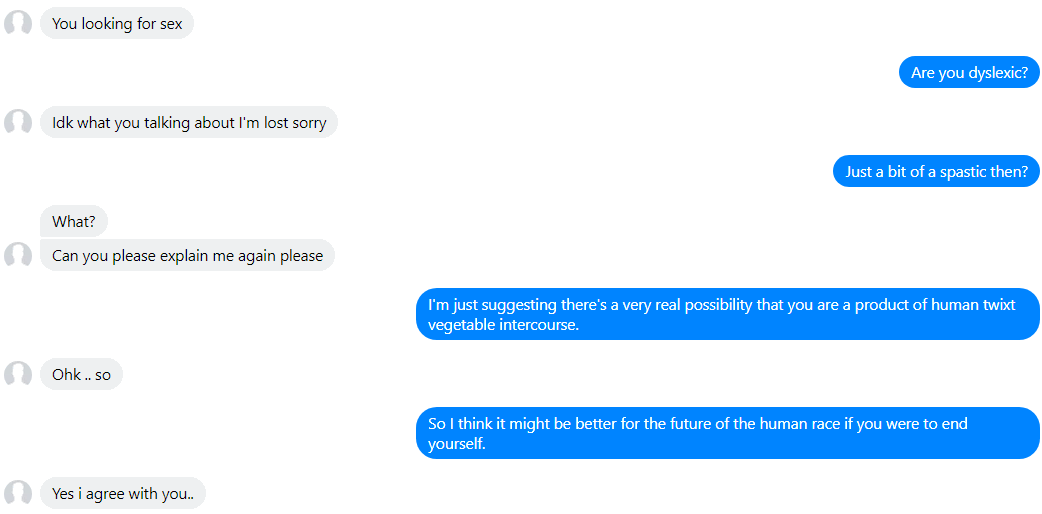
Task: Click the words "vegetable intercourse." in blue bubble
Action: pos(504,326)
